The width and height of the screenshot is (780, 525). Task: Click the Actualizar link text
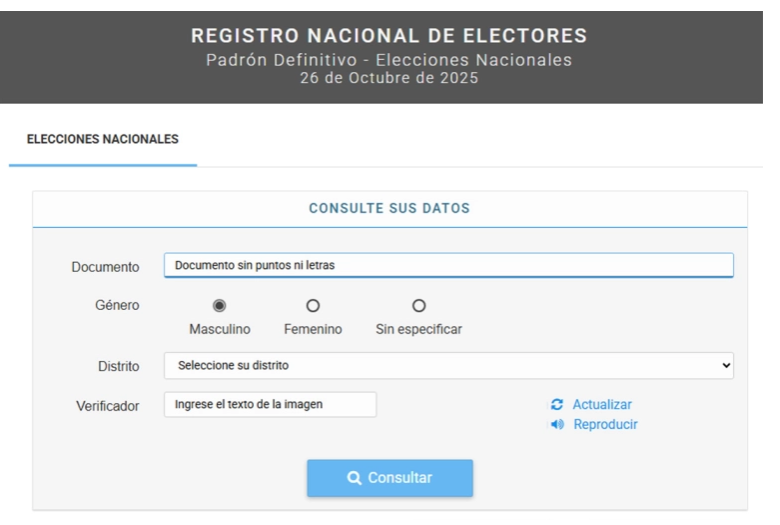(x=602, y=405)
